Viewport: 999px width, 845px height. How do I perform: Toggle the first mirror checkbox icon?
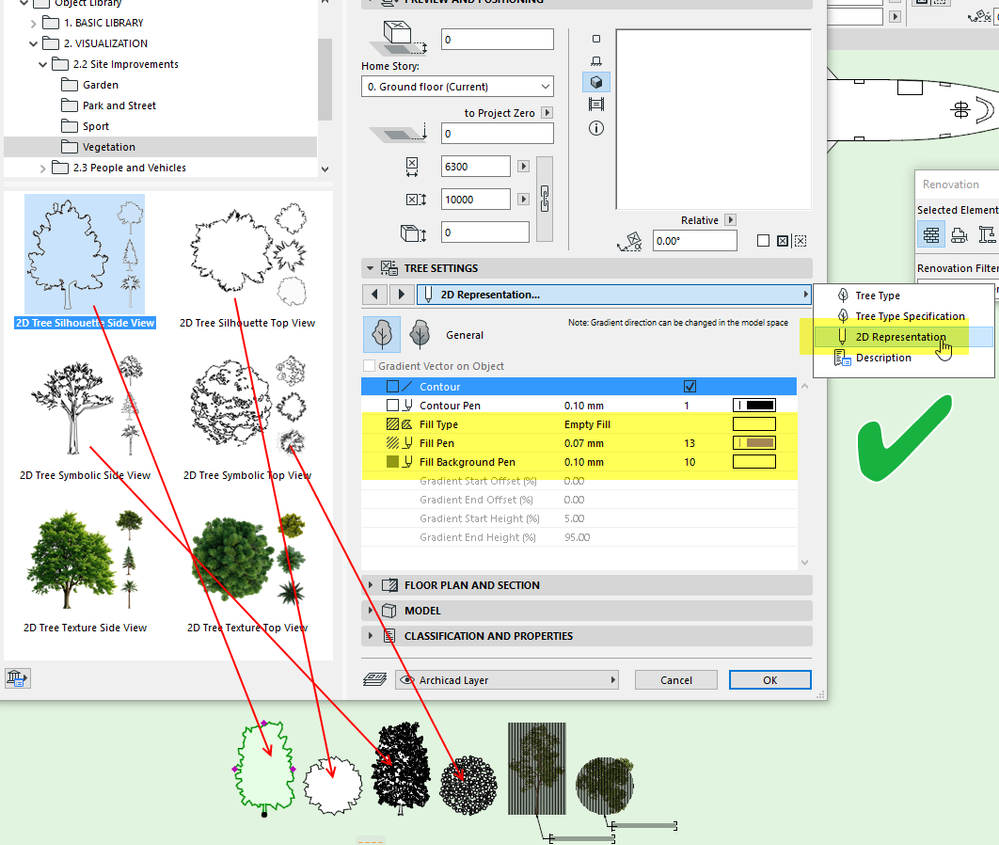tap(763, 241)
